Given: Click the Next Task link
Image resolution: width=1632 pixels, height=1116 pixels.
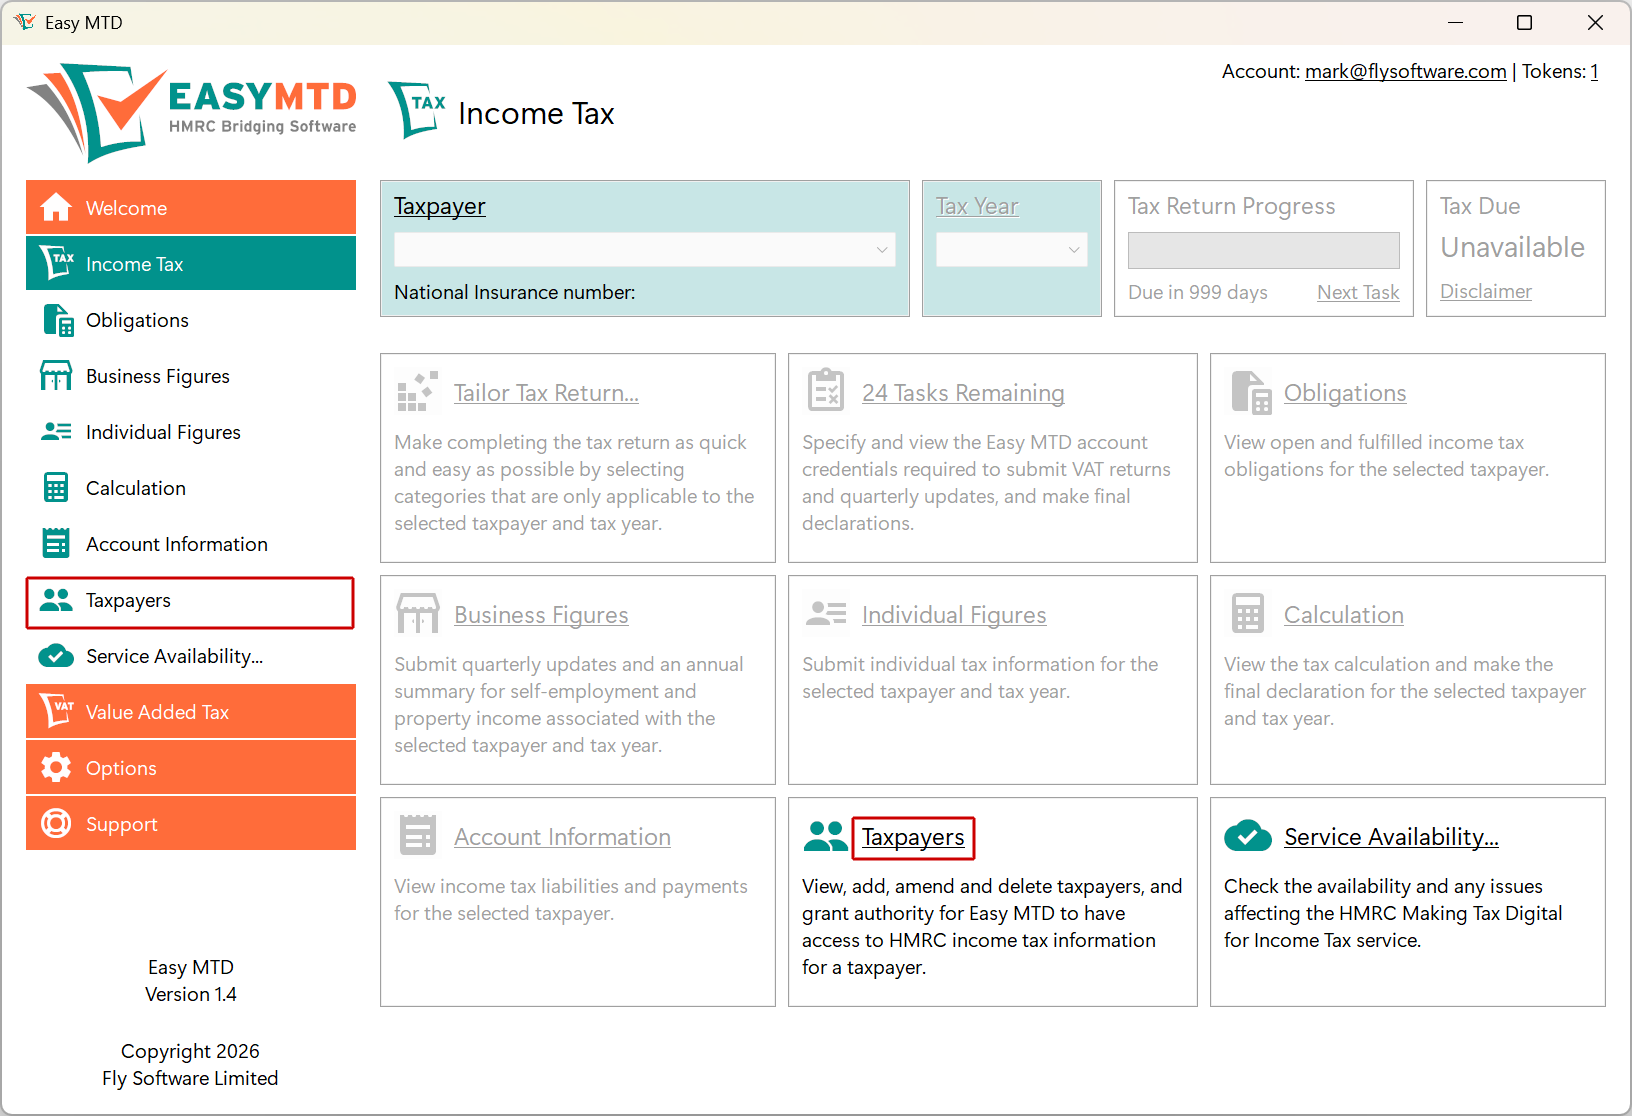Looking at the screenshot, I should tap(1358, 292).
